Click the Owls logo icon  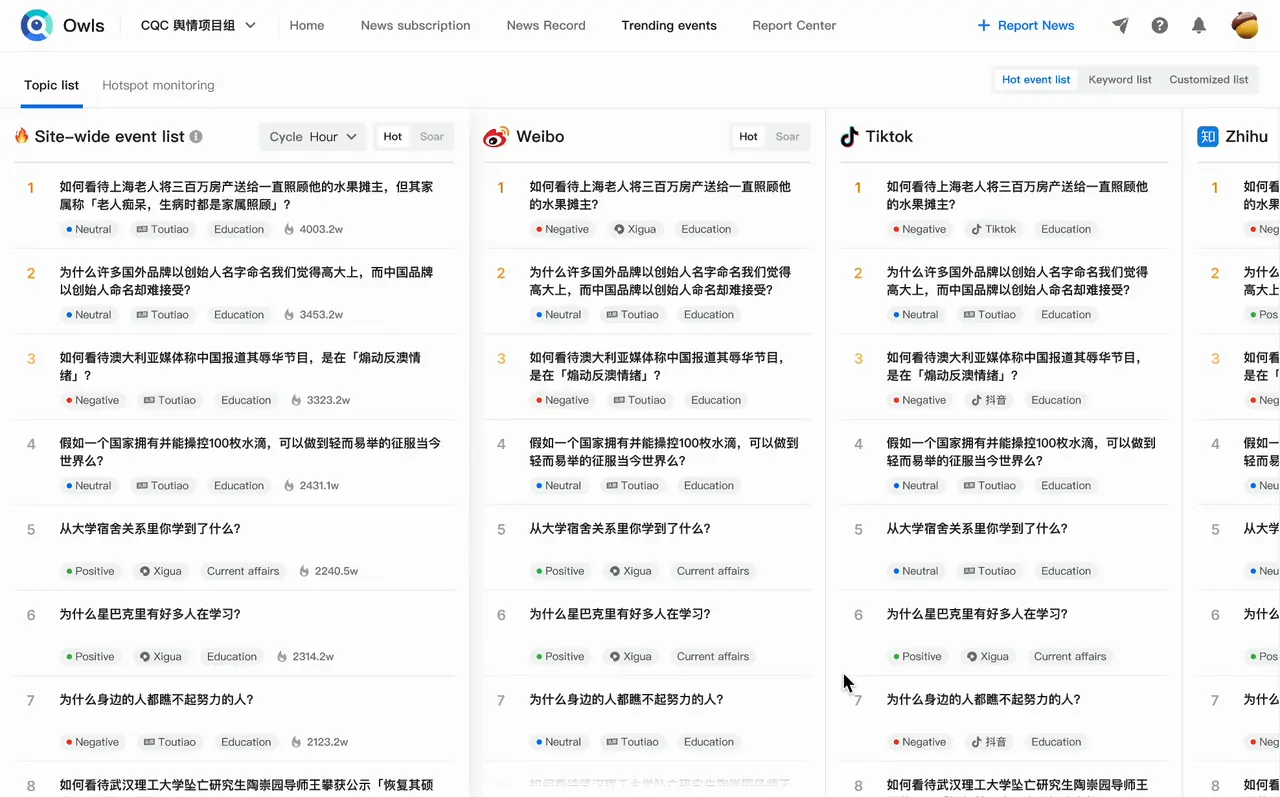pos(37,25)
